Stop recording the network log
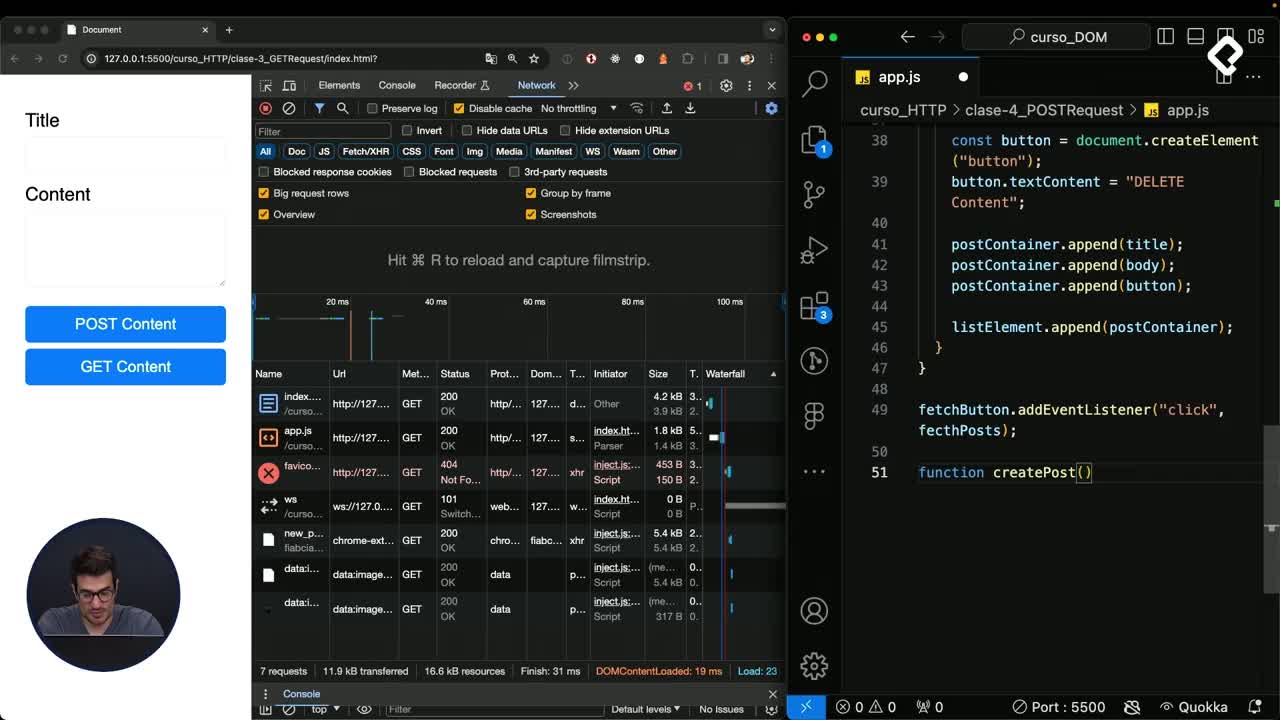 coord(265,108)
